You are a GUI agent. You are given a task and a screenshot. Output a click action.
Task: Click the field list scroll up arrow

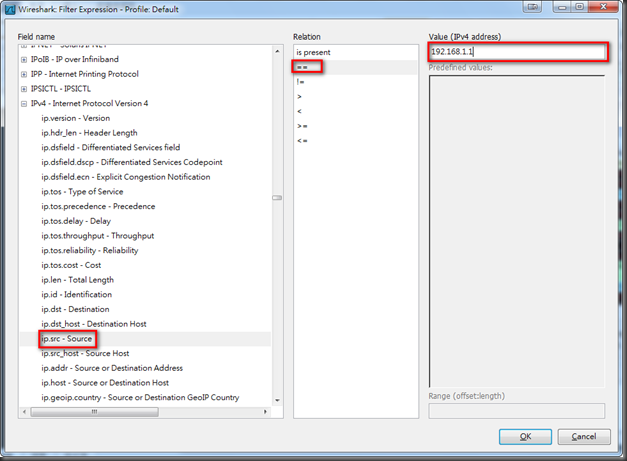tap(277, 51)
